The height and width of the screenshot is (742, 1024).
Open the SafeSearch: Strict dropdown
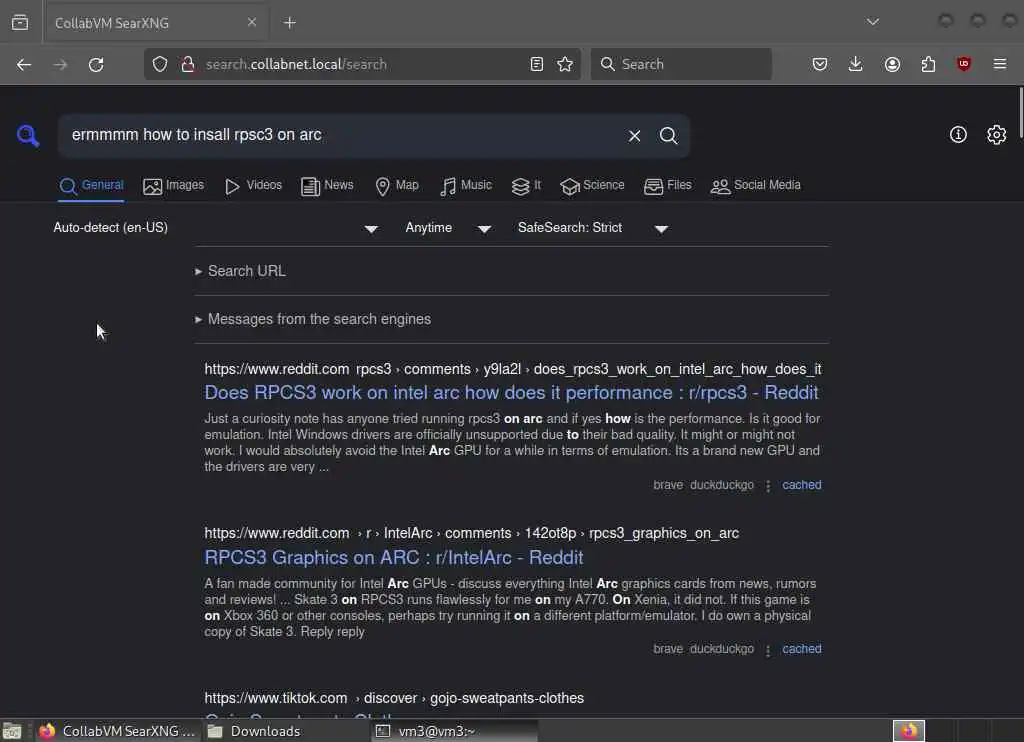[x=592, y=228]
